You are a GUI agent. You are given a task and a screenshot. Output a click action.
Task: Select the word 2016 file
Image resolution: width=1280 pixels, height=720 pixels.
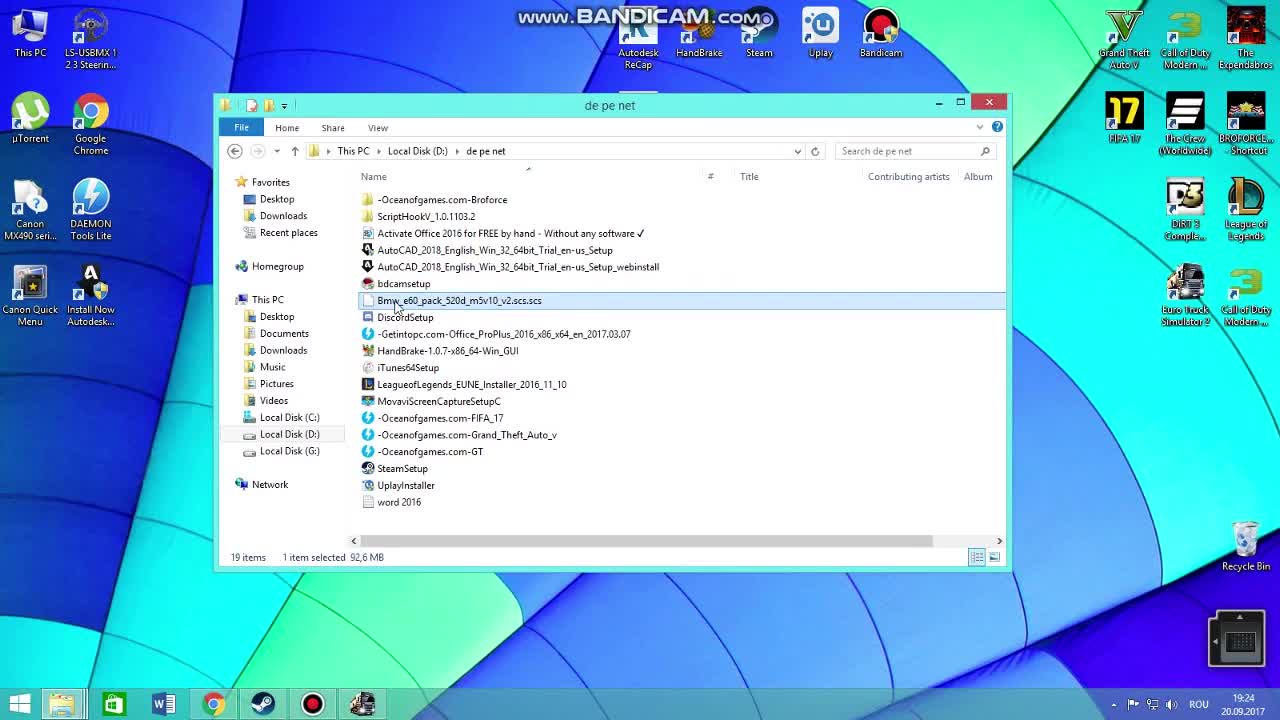click(398, 502)
